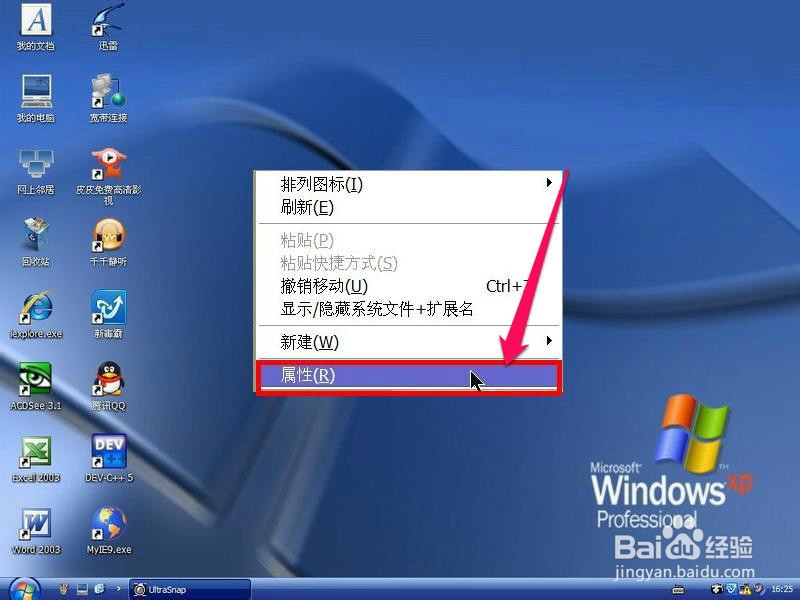This screenshot has height=600, width=800.
Task: Expand the quick launch overflow arrow
Action: (118, 588)
